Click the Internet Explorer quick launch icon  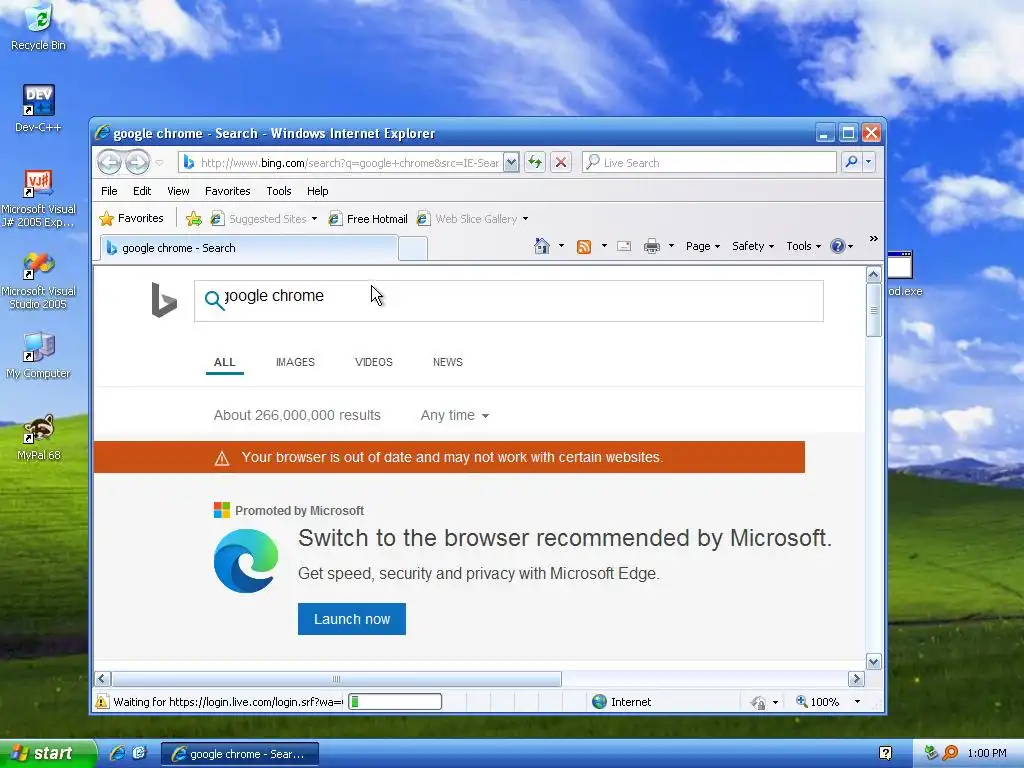point(118,753)
